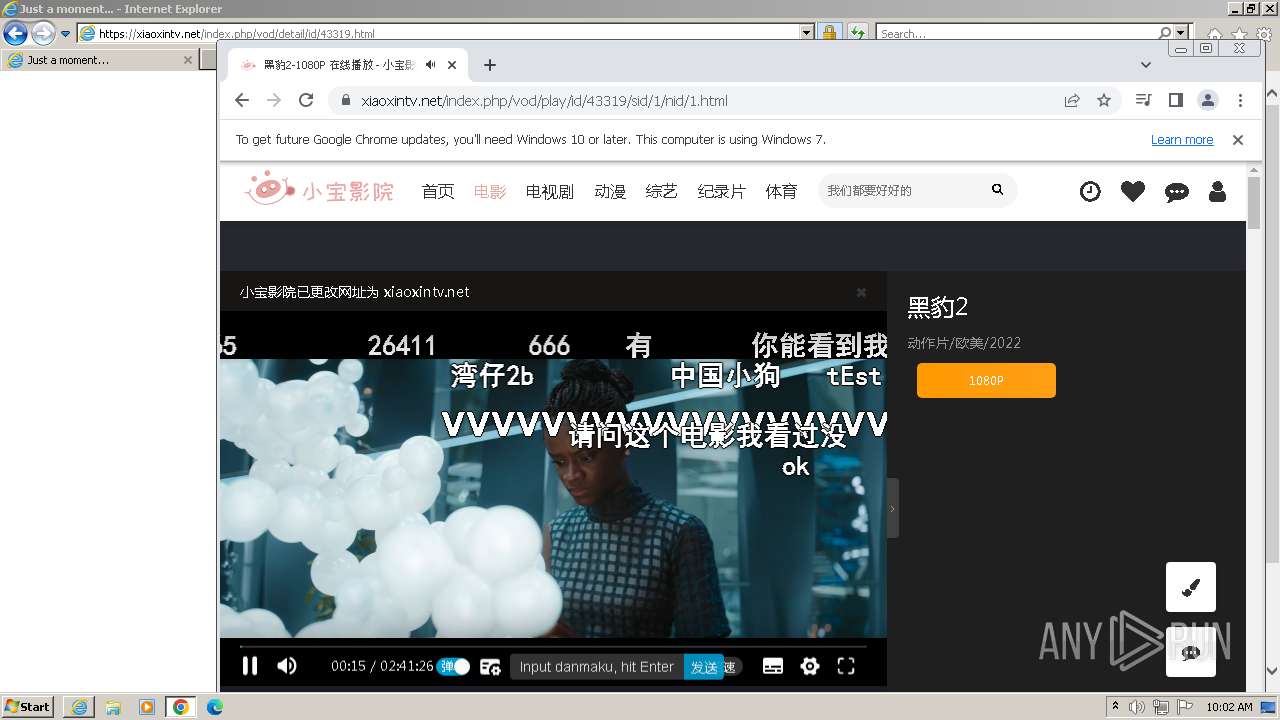Submit the site search magnifier icon
Screen dimensions: 1280x720
[997, 189]
